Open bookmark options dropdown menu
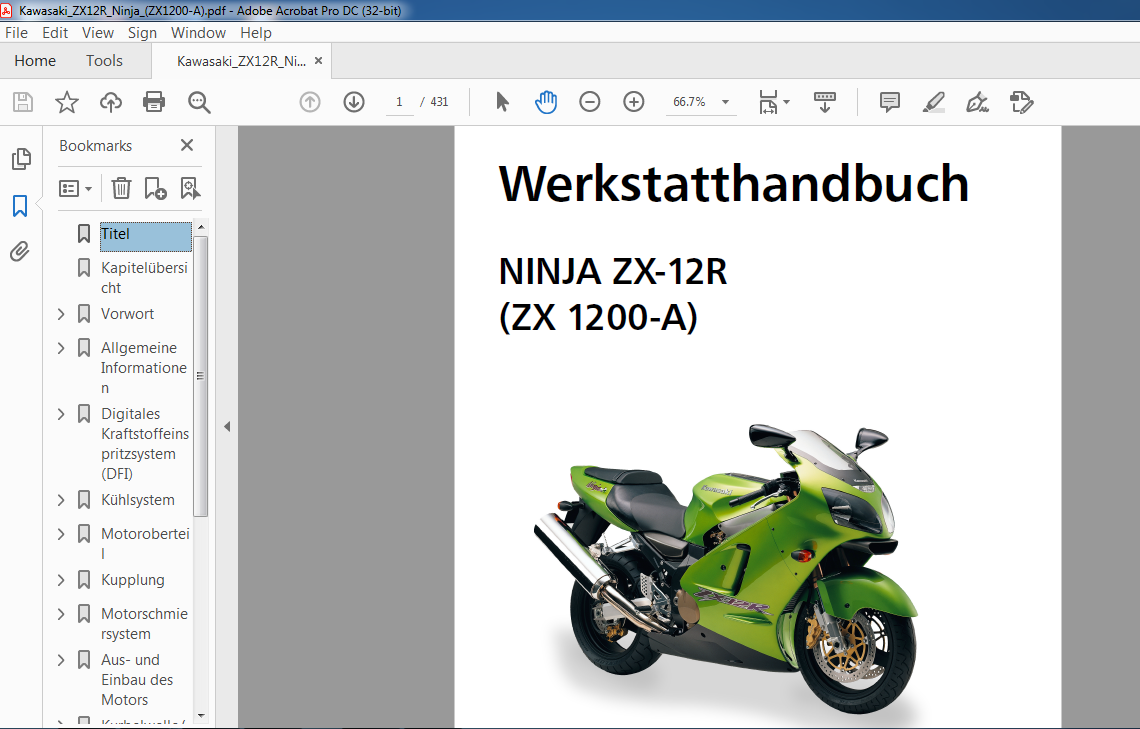The width and height of the screenshot is (1140, 729). click(76, 189)
